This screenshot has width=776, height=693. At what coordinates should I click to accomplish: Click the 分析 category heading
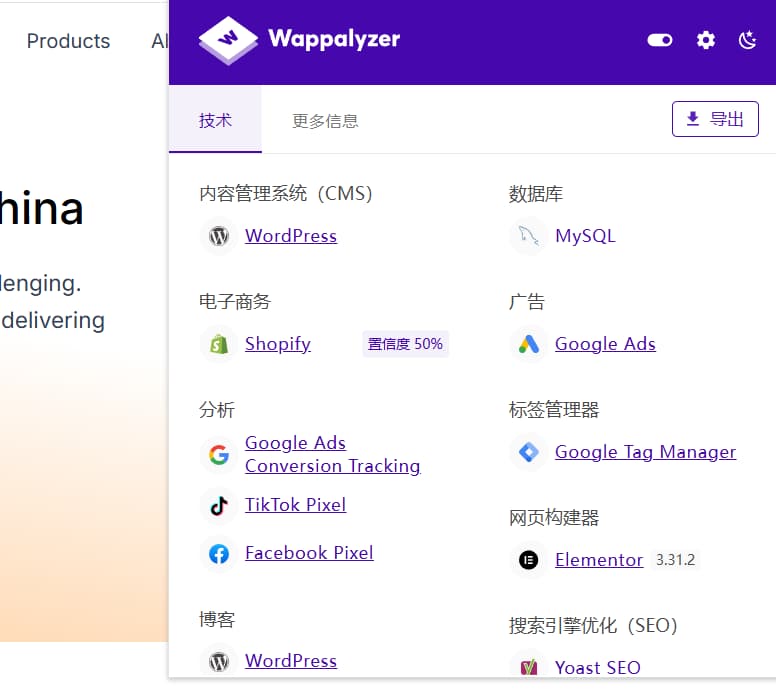click(217, 409)
